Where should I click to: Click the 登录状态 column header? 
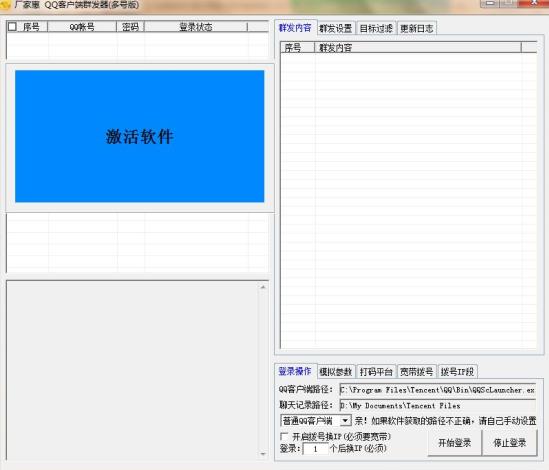coord(196,27)
